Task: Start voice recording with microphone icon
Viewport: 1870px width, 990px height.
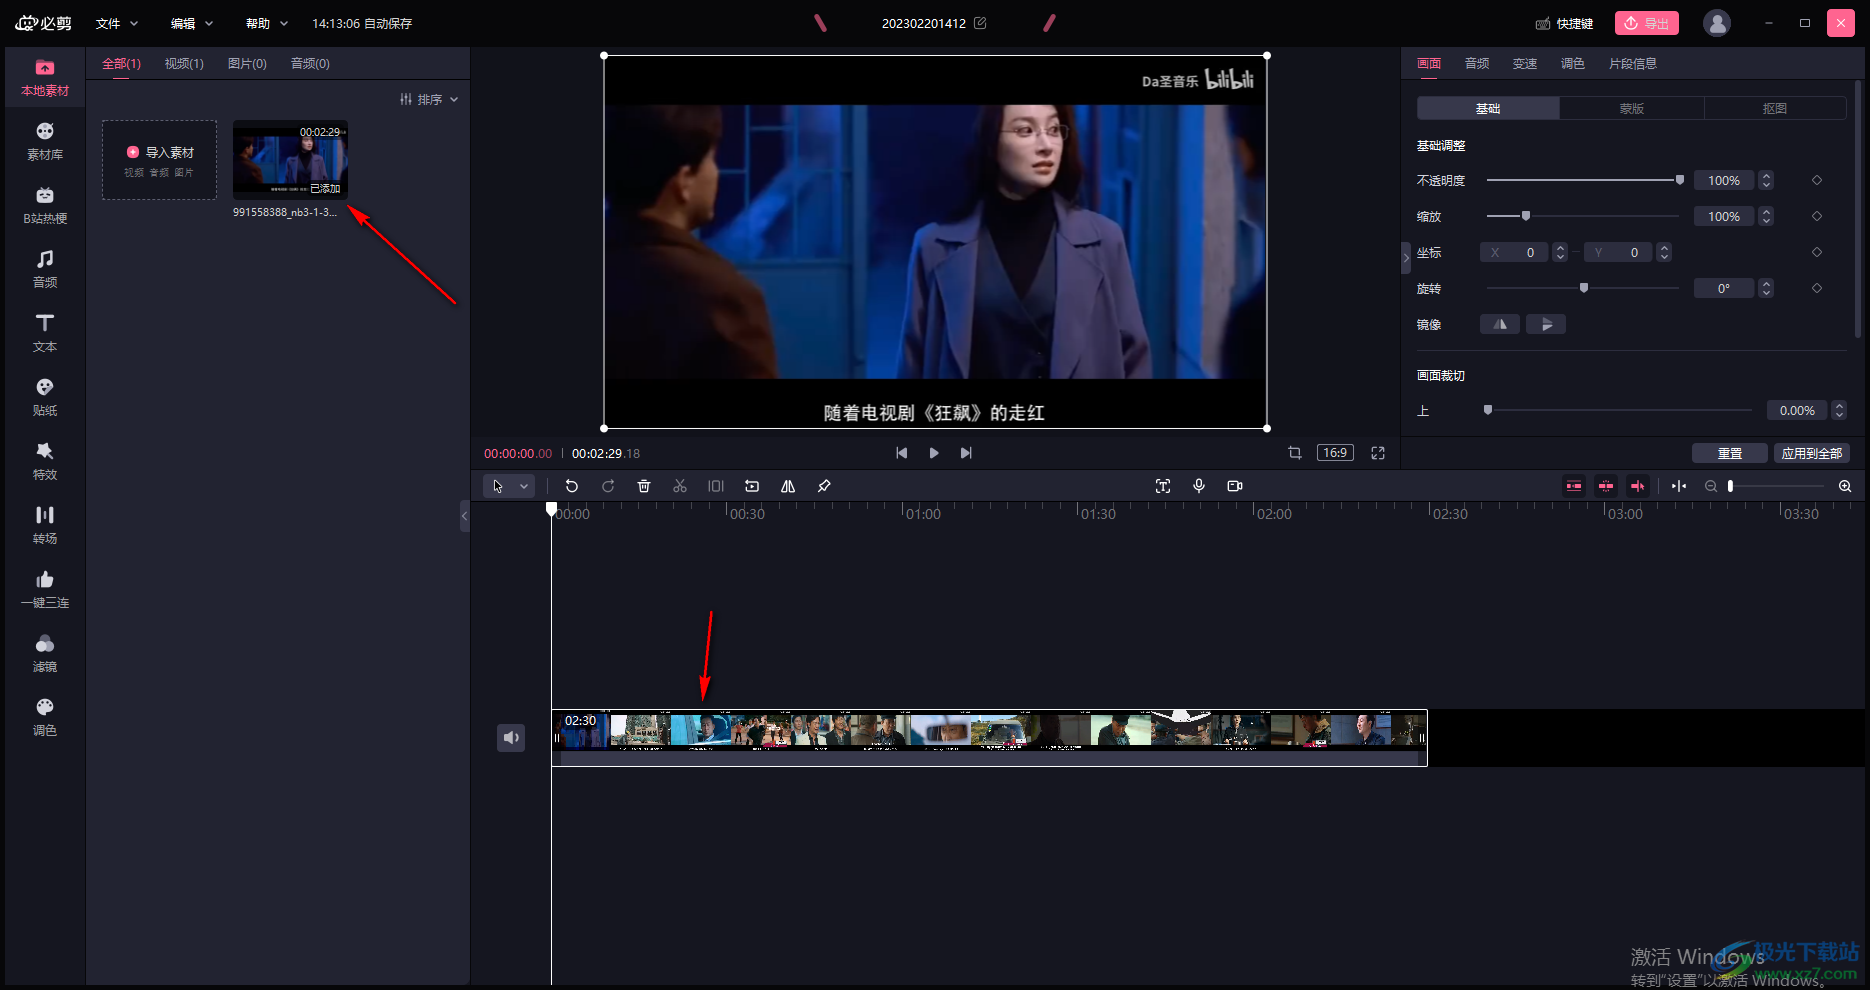Action: (1199, 486)
